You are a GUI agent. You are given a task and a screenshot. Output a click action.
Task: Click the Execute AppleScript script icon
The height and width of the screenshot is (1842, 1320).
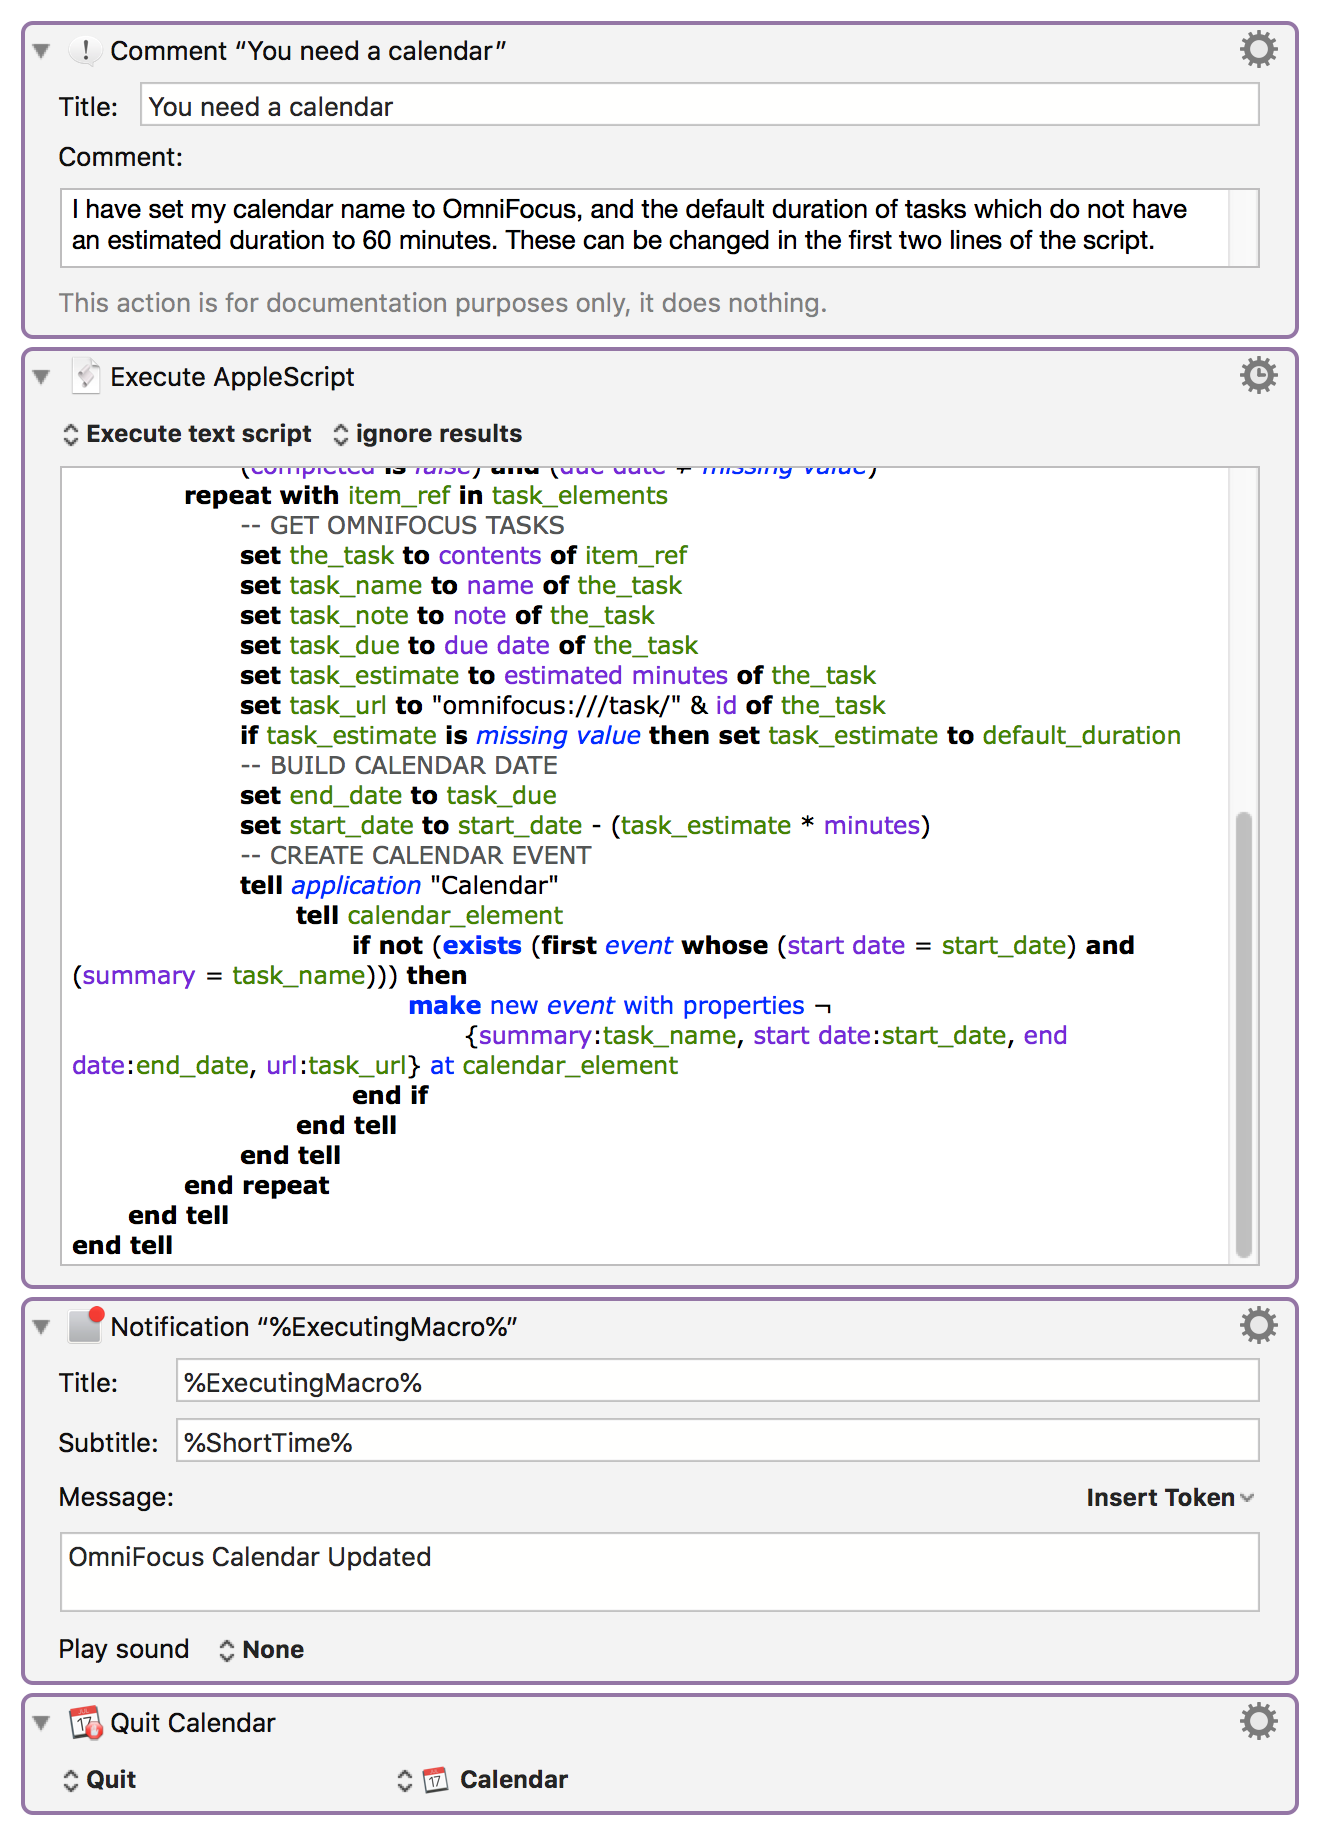[x=86, y=376]
